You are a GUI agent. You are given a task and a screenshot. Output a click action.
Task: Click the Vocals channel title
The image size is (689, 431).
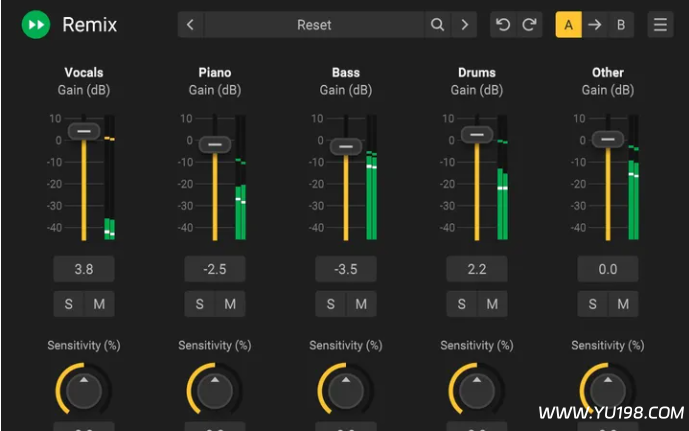click(84, 72)
